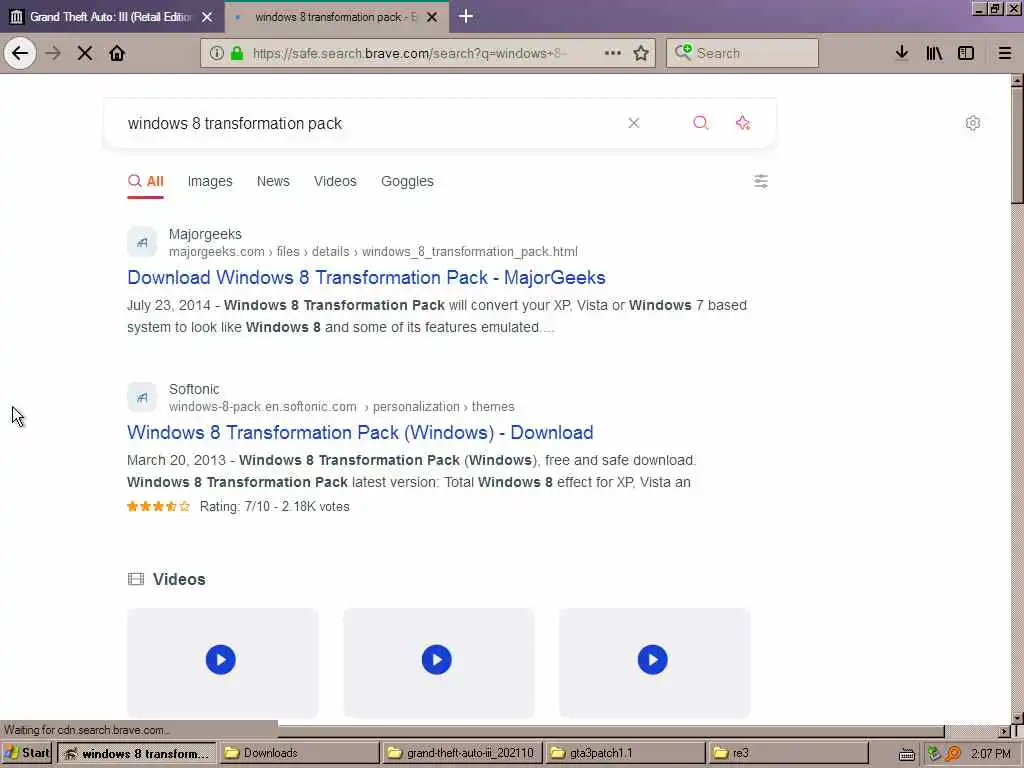This screenshot has width=1024, height=768.
Task: Stop loading the page with X button
Action: (x=85, y=53)
